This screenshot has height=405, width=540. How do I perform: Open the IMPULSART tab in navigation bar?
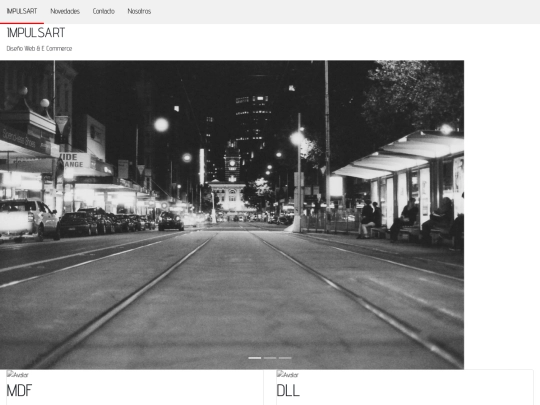pos(22,11)
